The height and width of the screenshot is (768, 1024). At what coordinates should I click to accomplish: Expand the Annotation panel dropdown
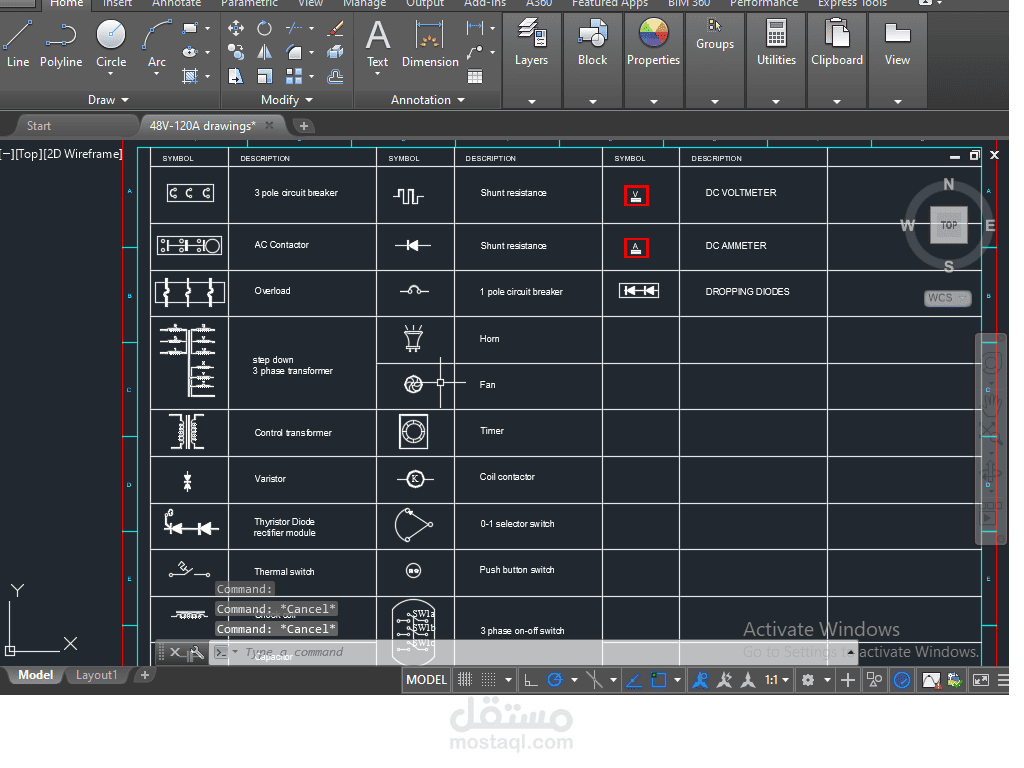[x=428, y=100]
